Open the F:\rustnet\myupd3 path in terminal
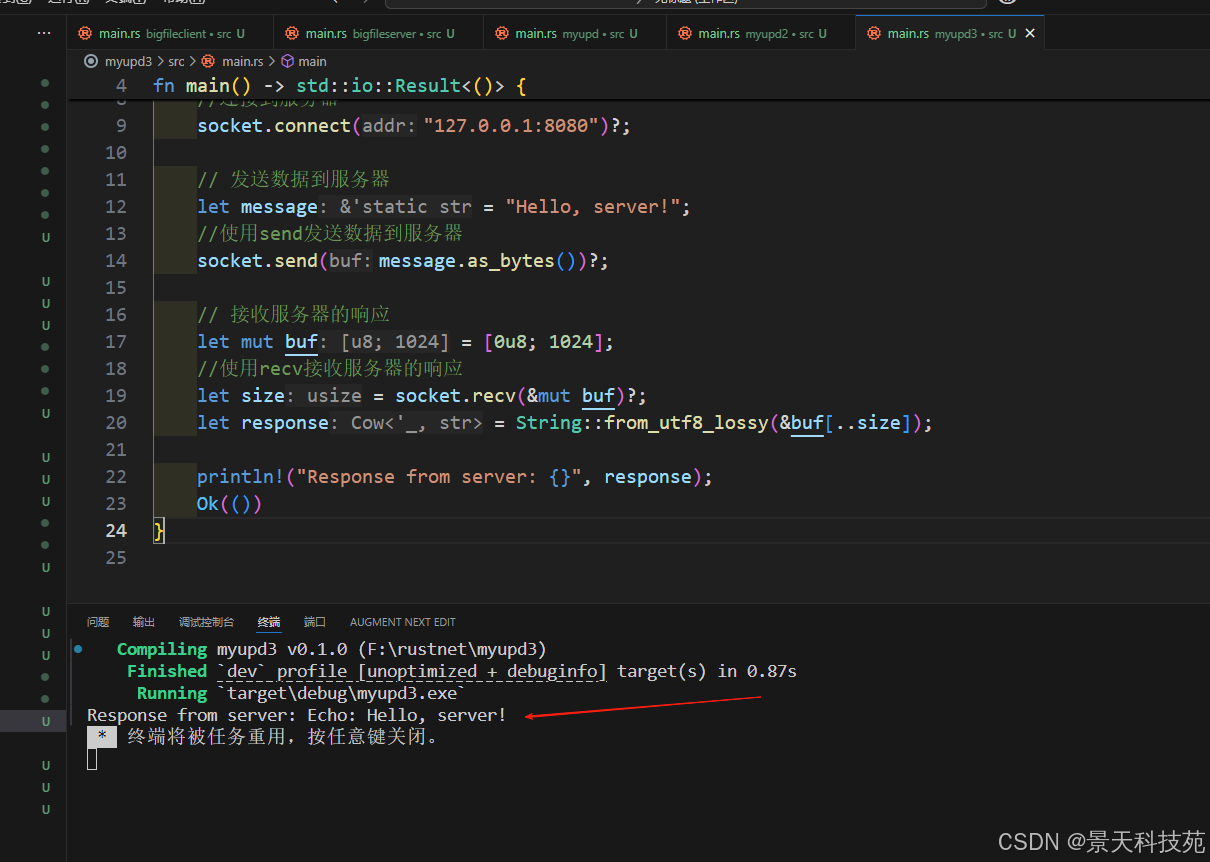This screenshot has height=862, width=1210. (x=451, y=650)
